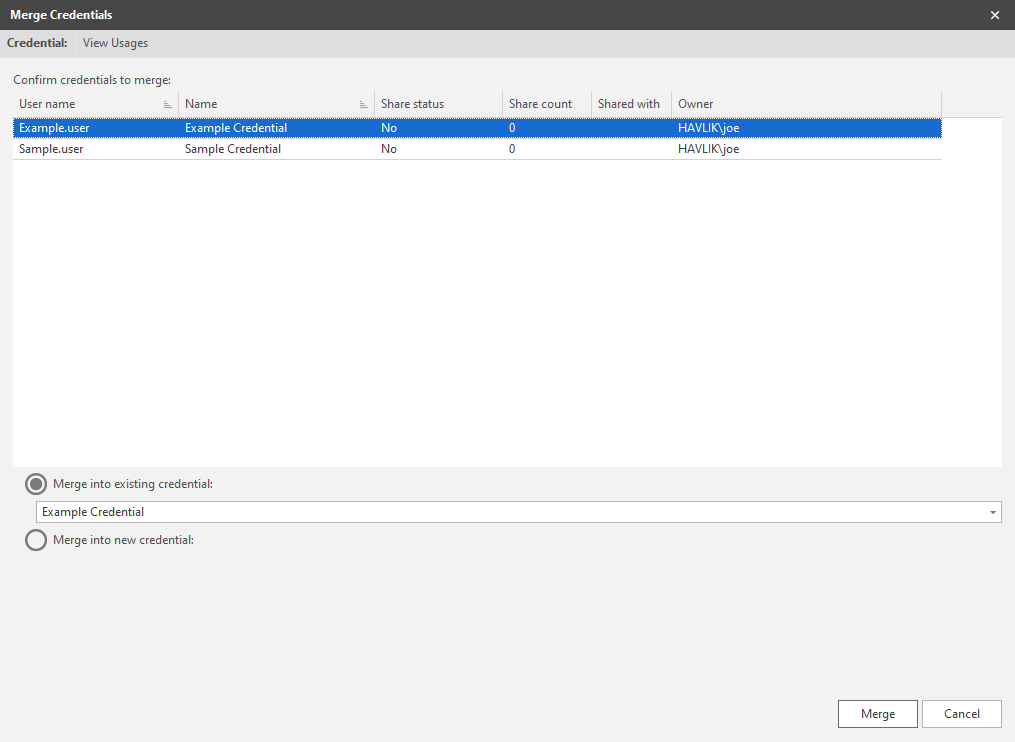1015x742 pixels.
Task: Click the Name column sort icon
Action: 364,105
